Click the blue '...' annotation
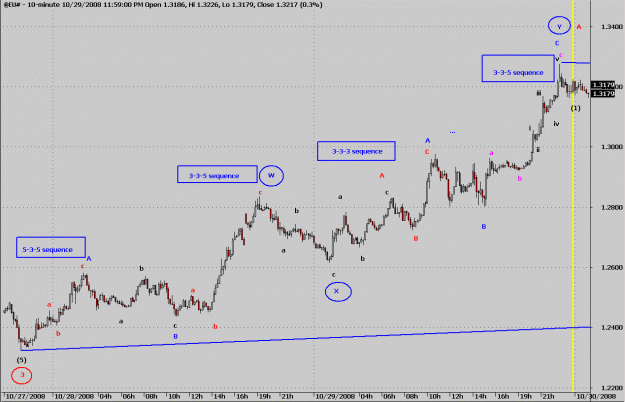Screen dimensions: 625x402 point(452,132)
